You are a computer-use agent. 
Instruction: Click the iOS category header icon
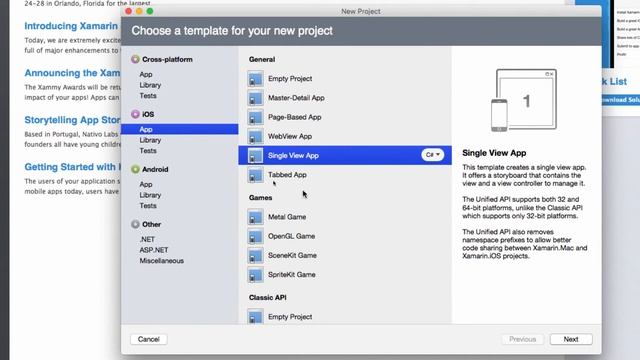(x=135, y=114)
